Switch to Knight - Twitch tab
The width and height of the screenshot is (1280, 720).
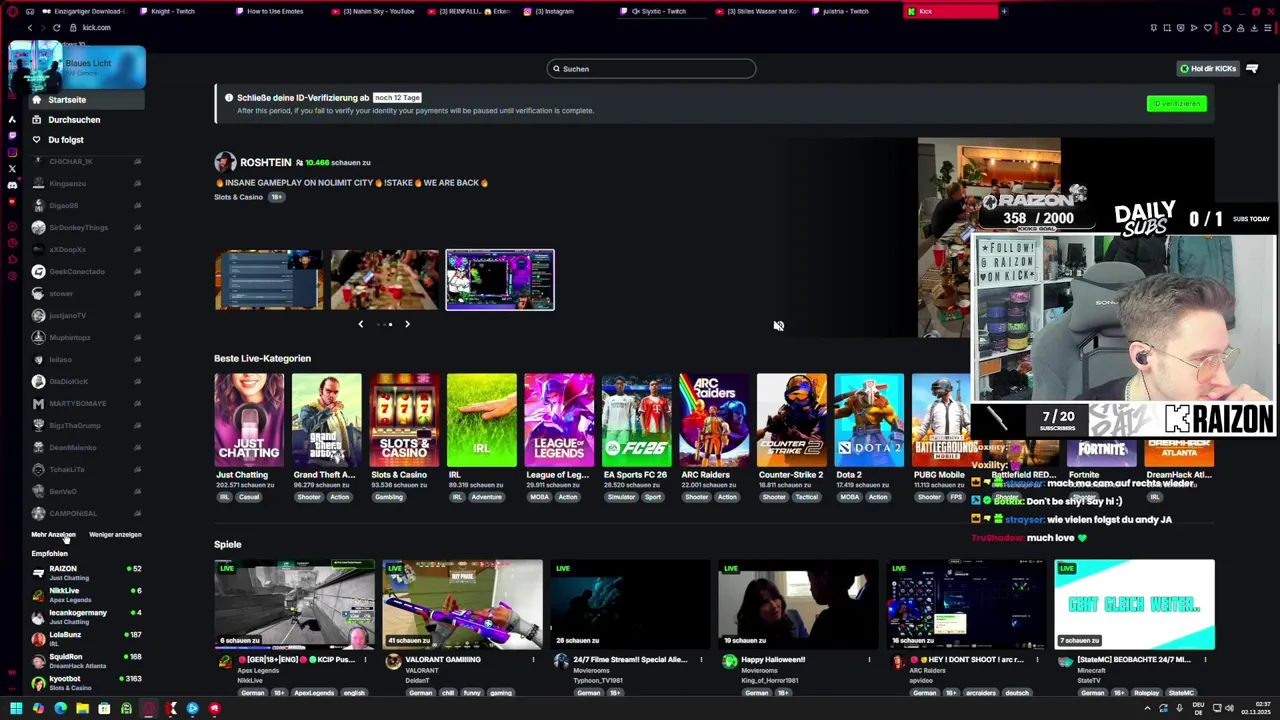(x=173, y=11)
